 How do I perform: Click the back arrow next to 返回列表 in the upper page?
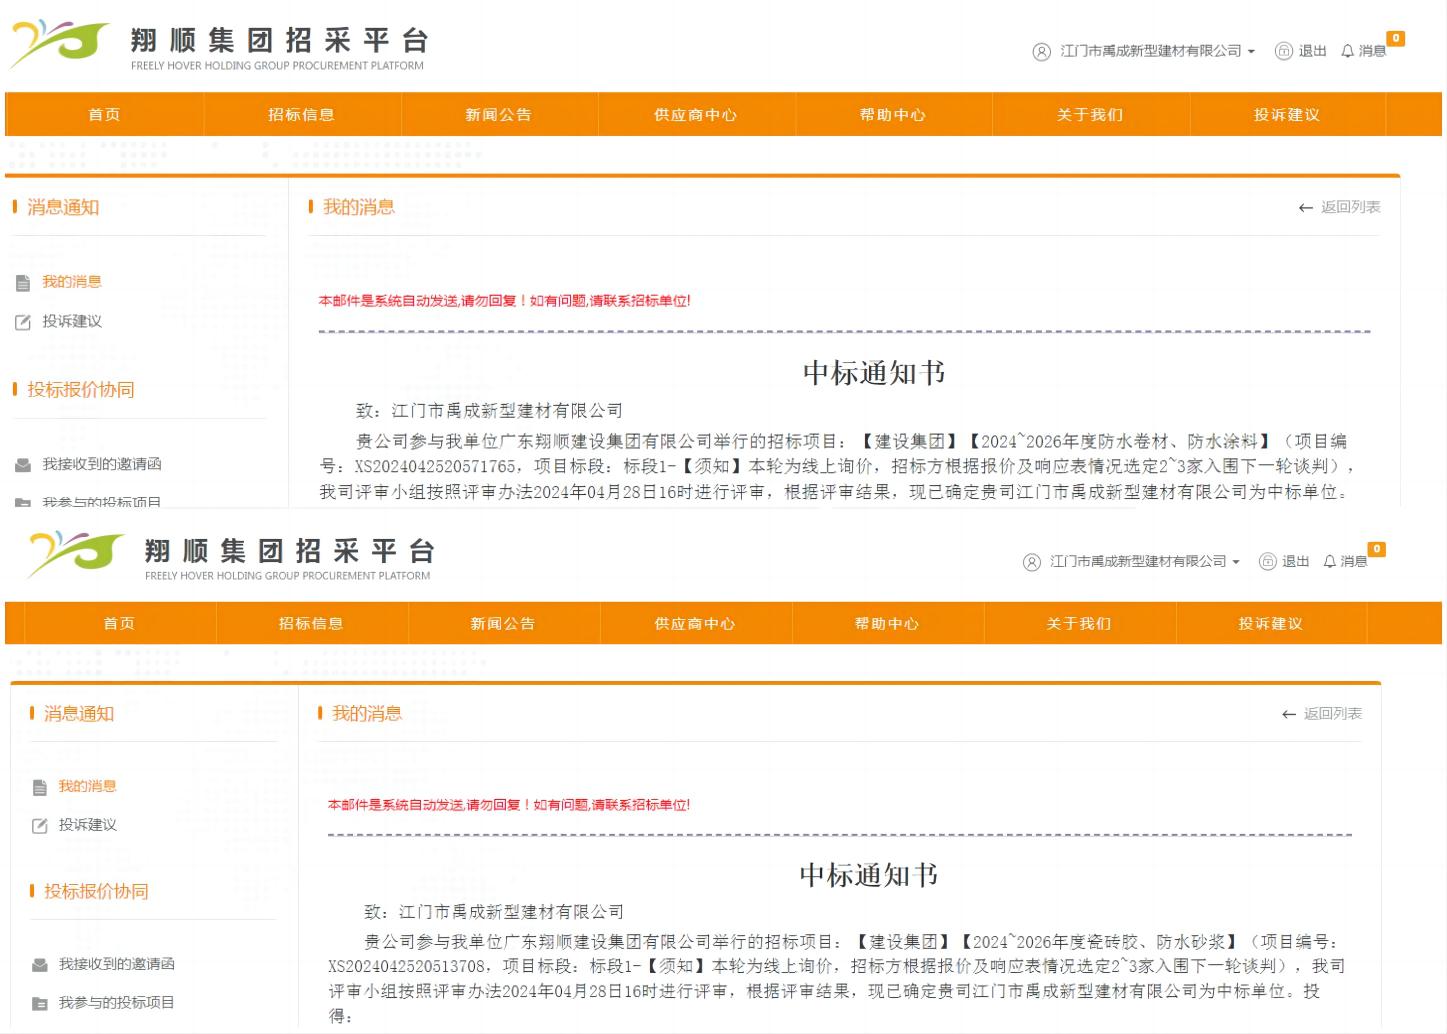tap(1305, 208)
